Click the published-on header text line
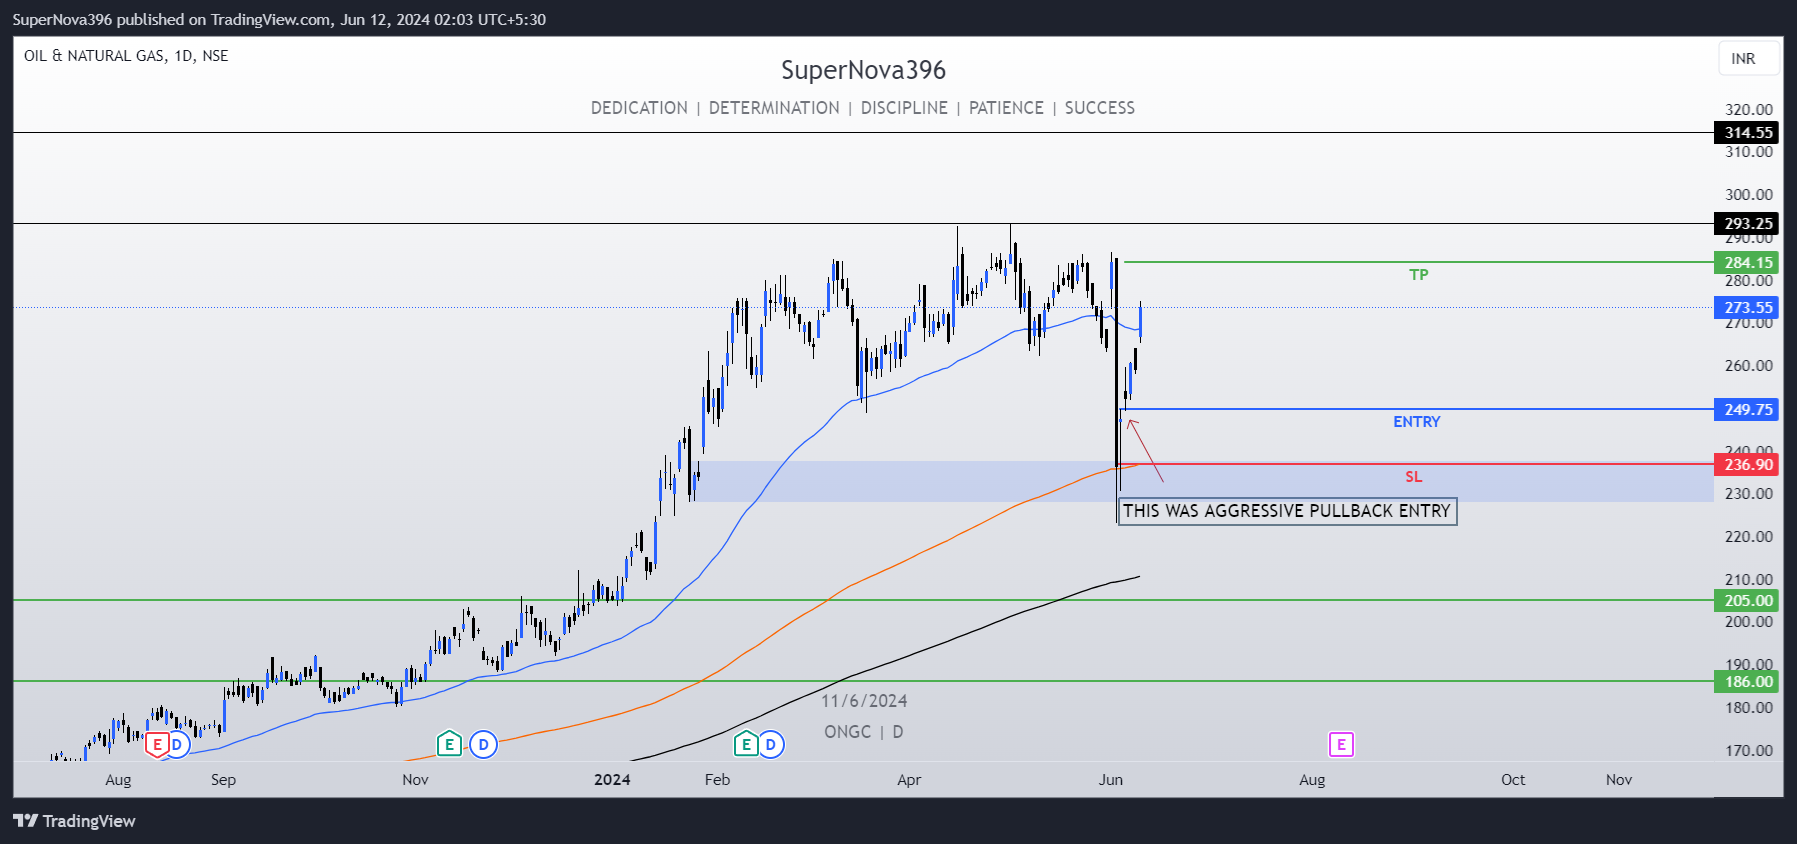This screenshot has height=844, width=1797. pos(279,19)
